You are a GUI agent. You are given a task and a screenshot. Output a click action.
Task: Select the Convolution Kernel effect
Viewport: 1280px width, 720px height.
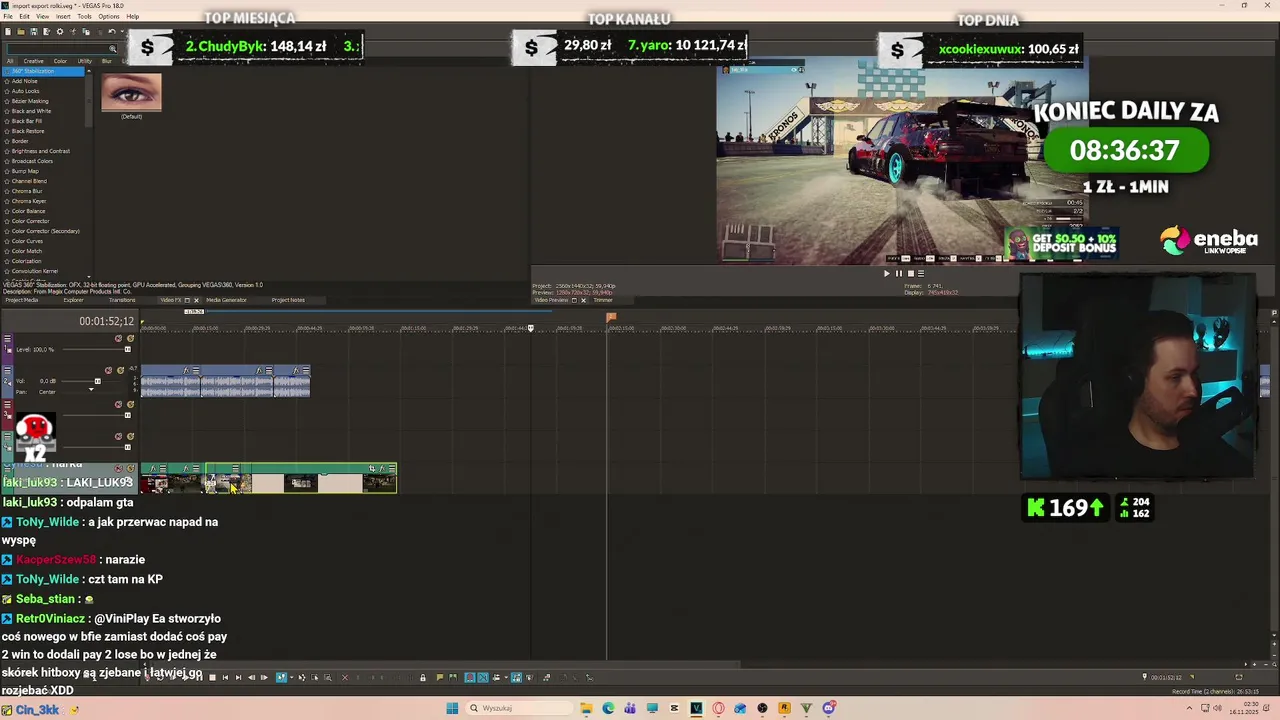click(x=35, y=271)
